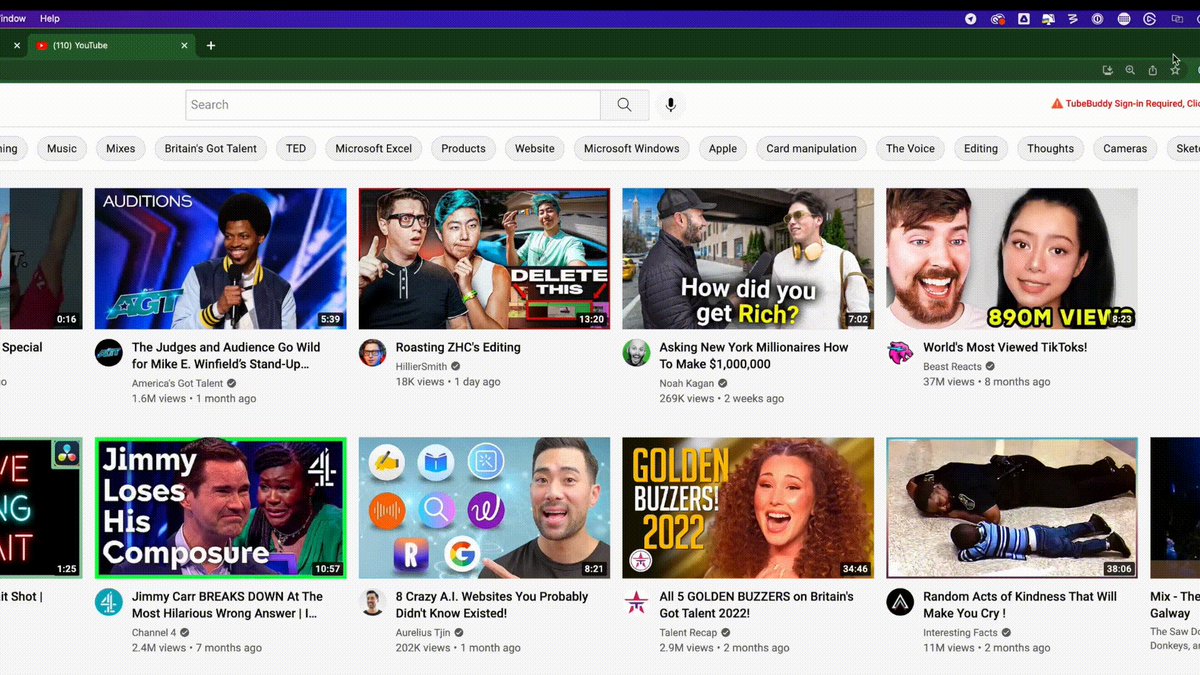1200x675 pixels.
Task: Select The Voice filter chip
Action: pyautogui.click(x=911, y=149)
